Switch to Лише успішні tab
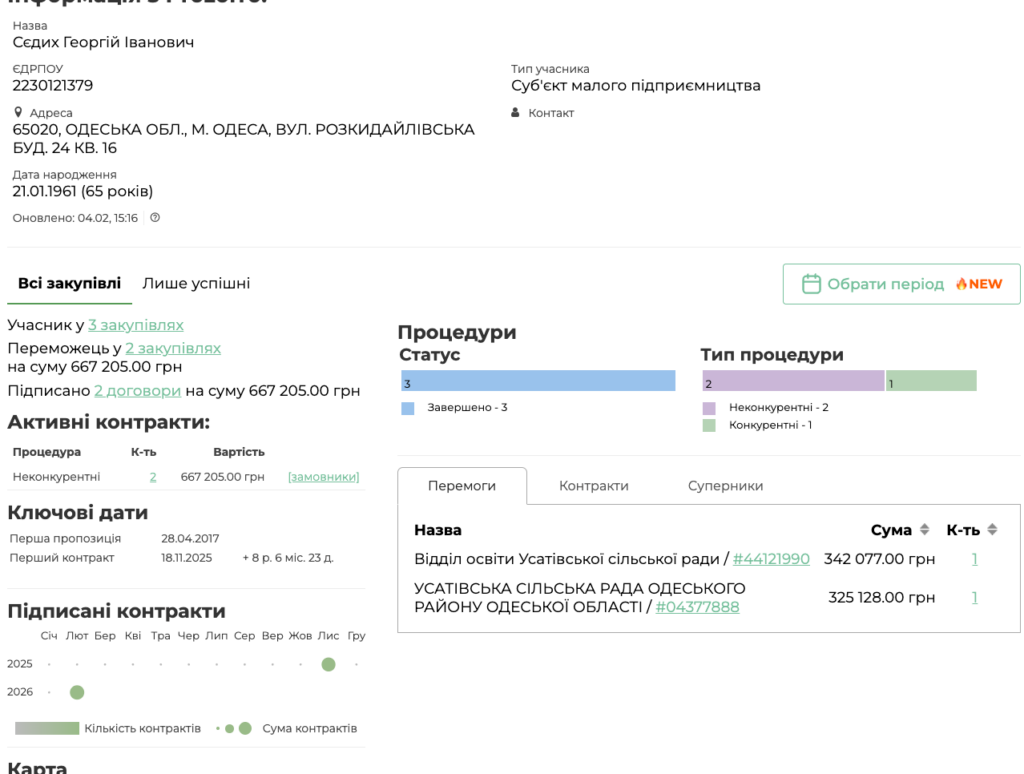 coord(196,284)
